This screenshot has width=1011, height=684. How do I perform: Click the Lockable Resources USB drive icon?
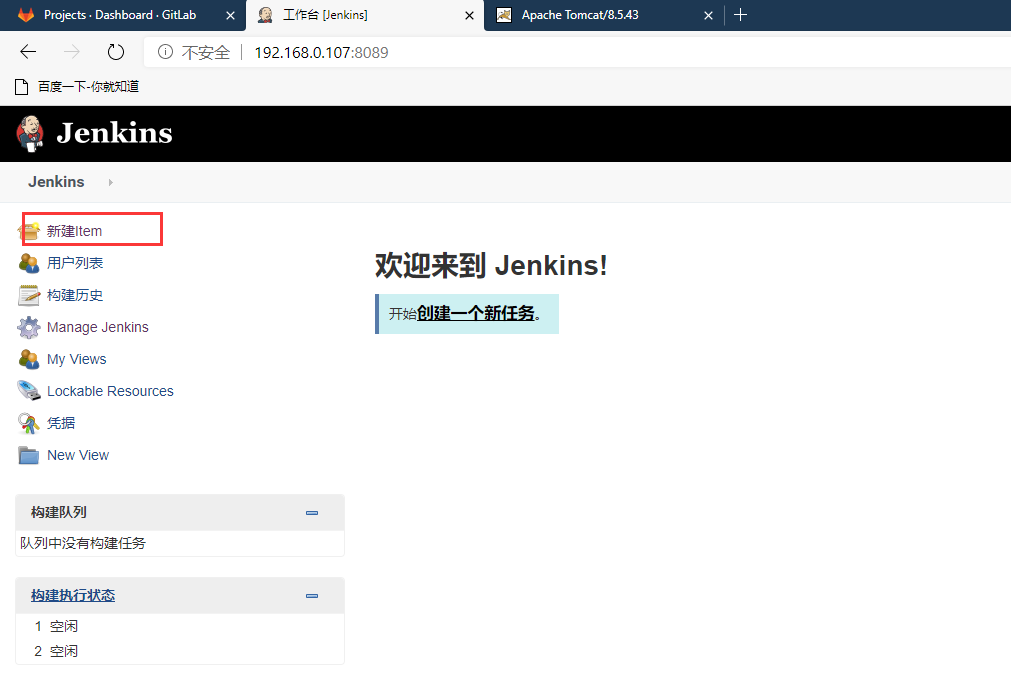coord(29,391)
